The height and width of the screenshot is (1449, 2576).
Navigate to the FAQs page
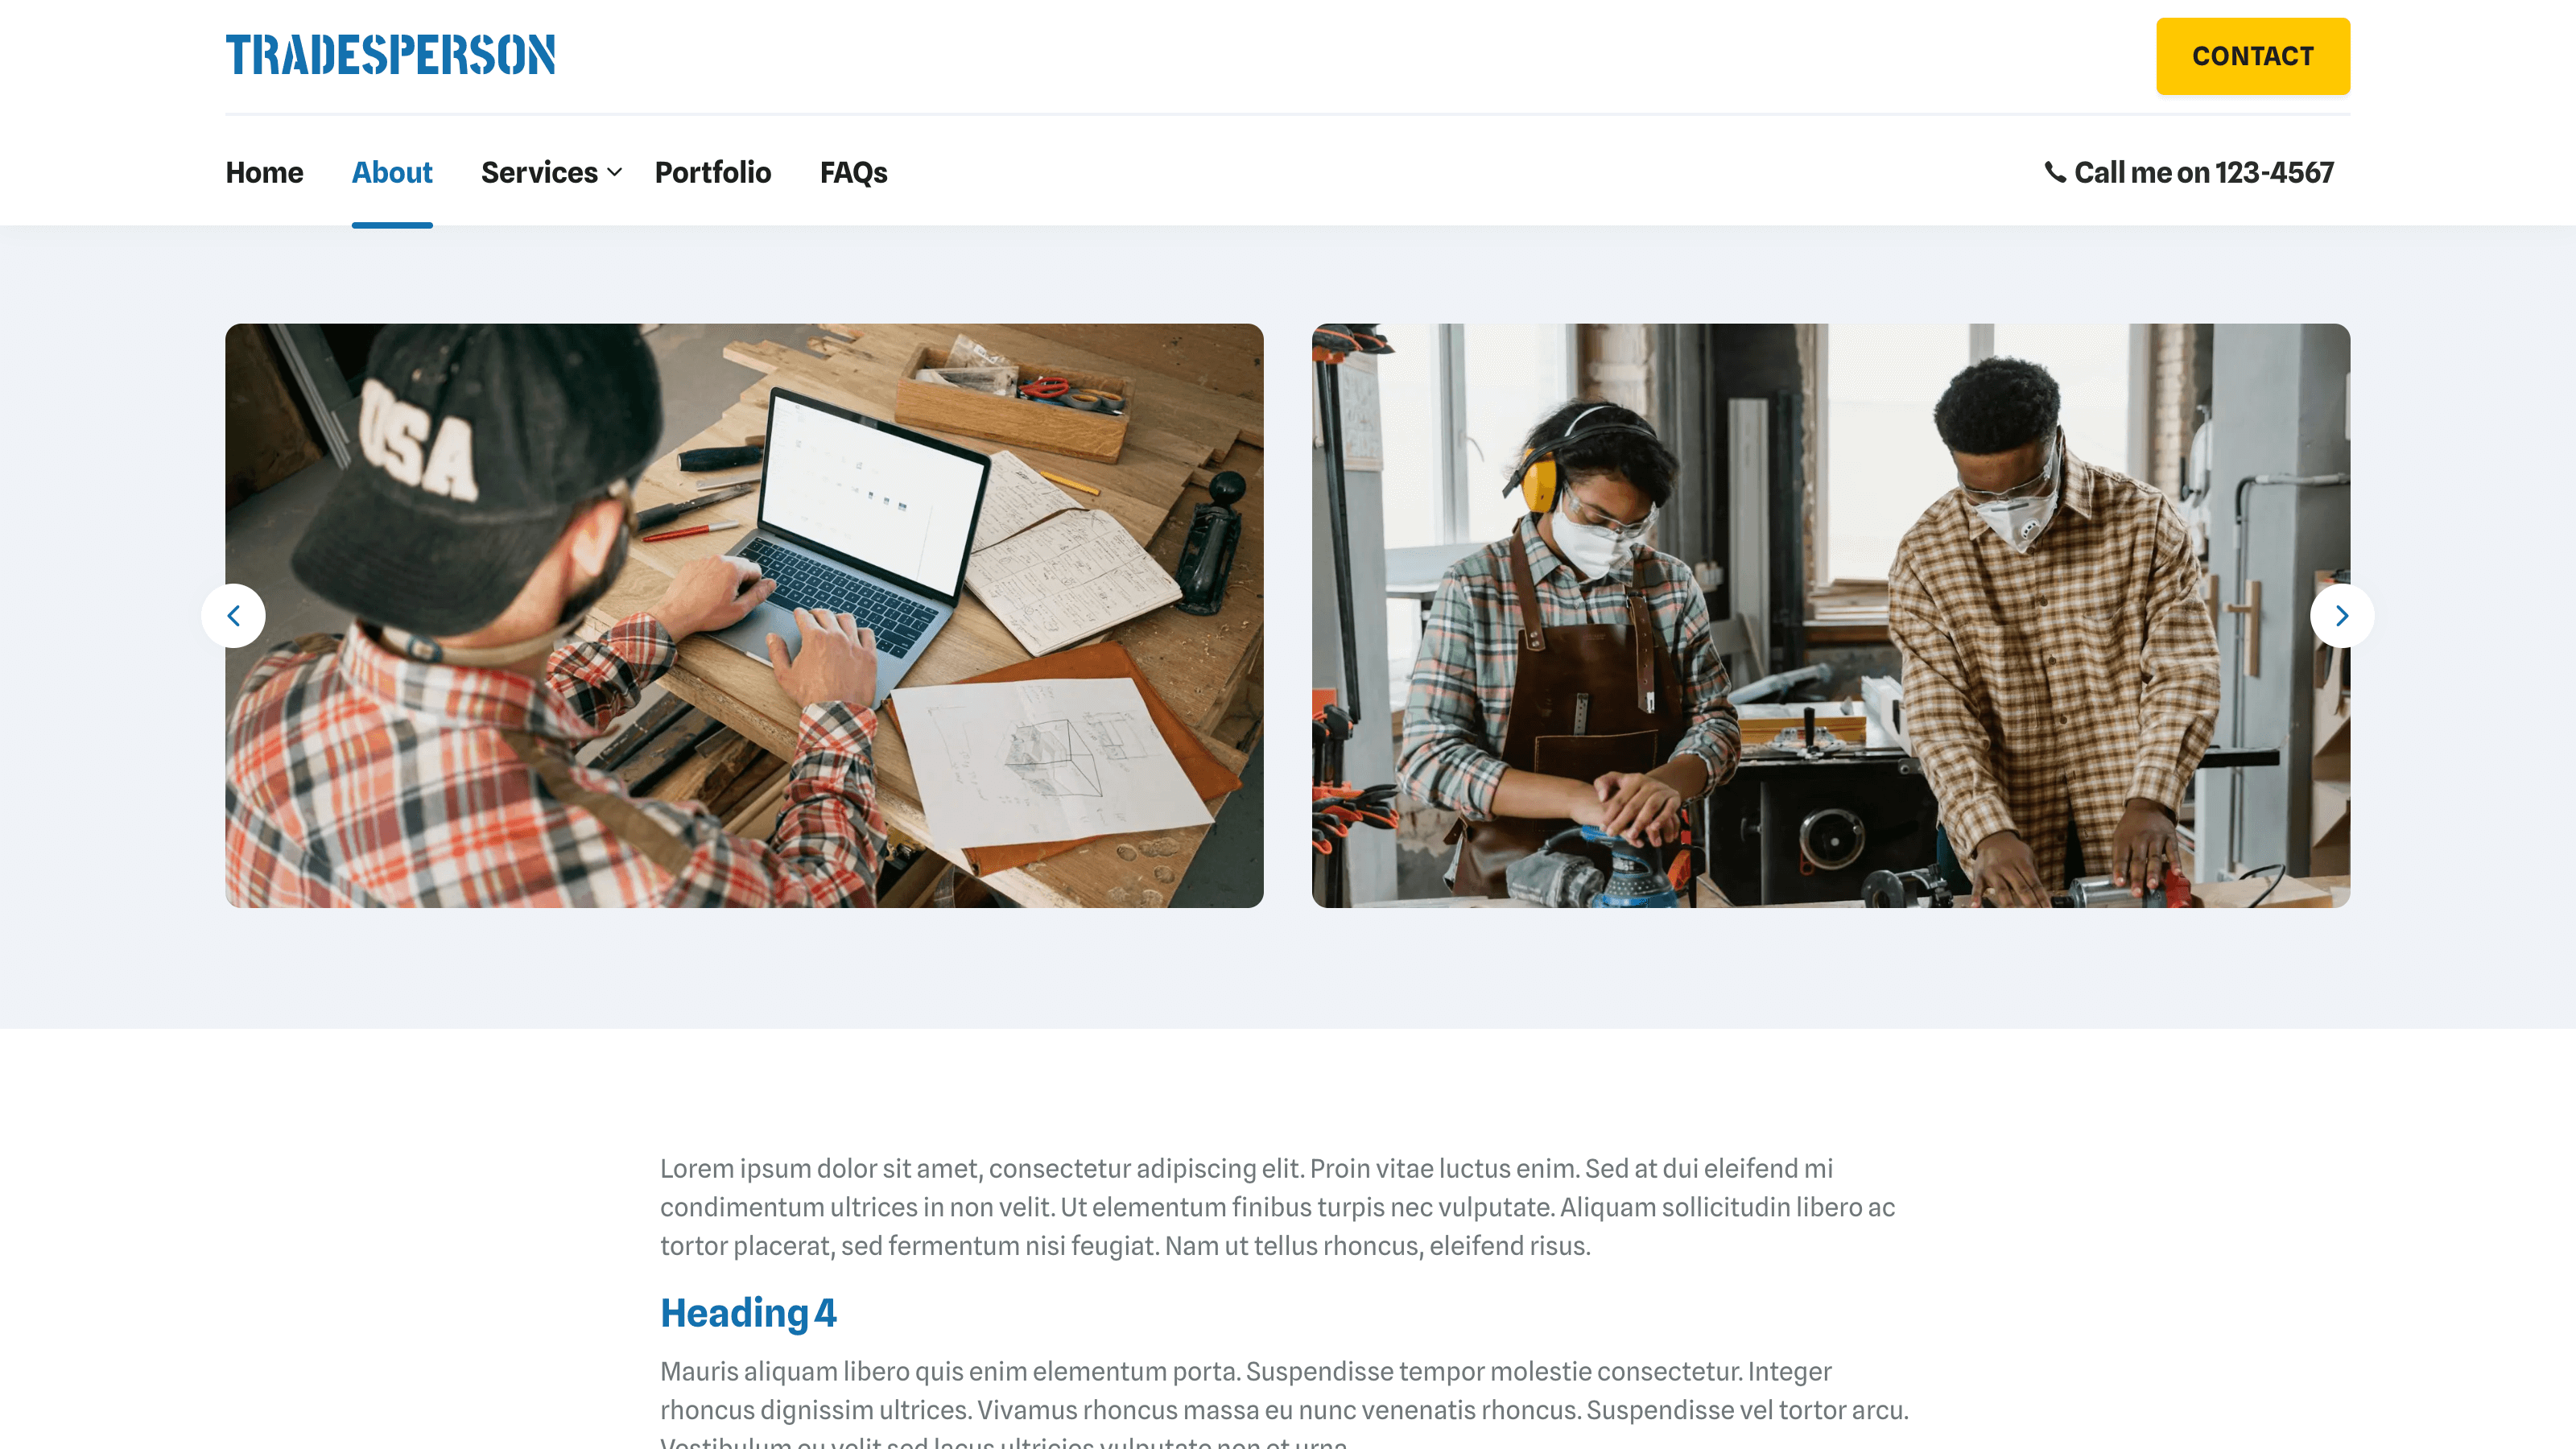point(854,172)
